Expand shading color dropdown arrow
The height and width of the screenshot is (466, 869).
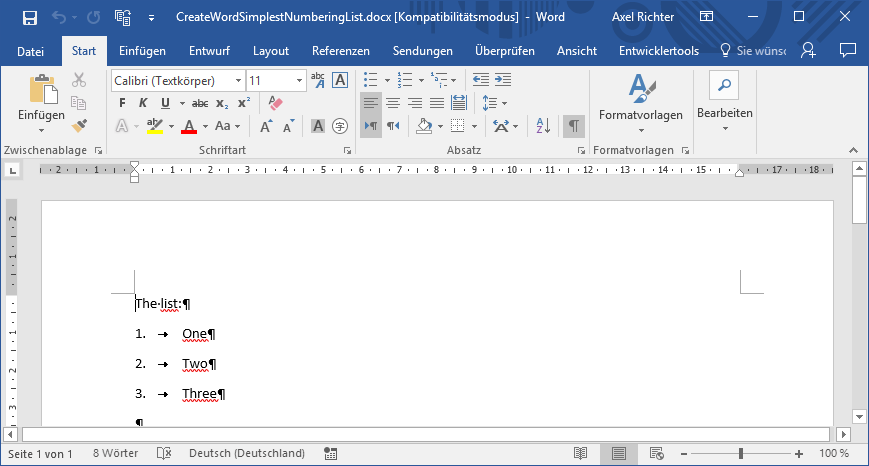tap(440, 126)
